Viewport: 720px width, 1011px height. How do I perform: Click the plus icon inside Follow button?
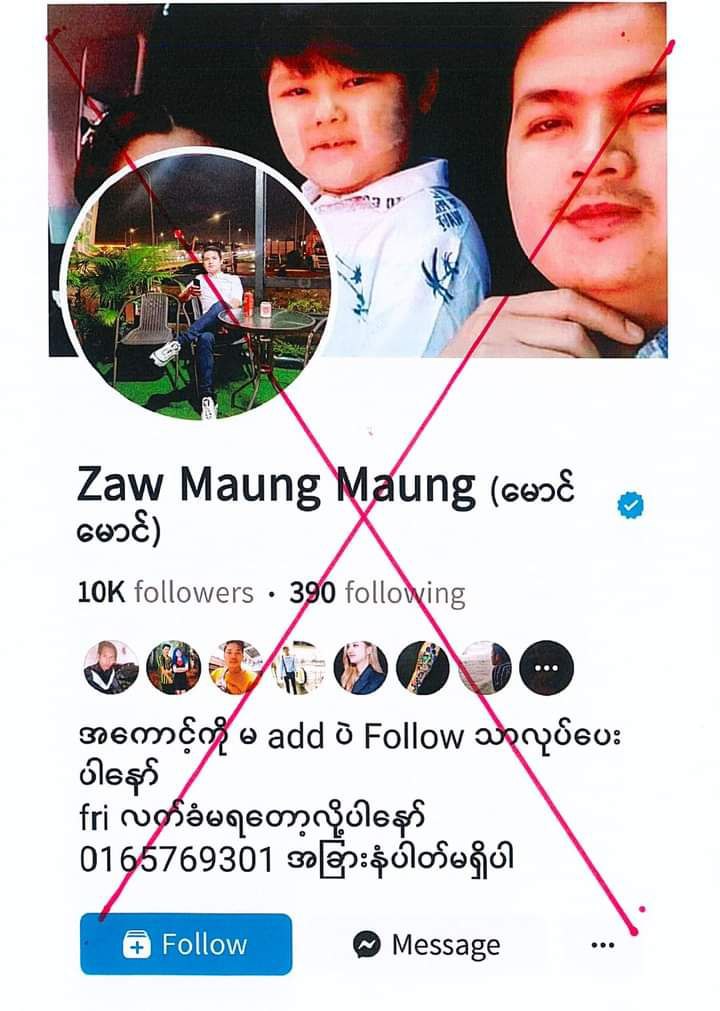(x=137, y=945)
